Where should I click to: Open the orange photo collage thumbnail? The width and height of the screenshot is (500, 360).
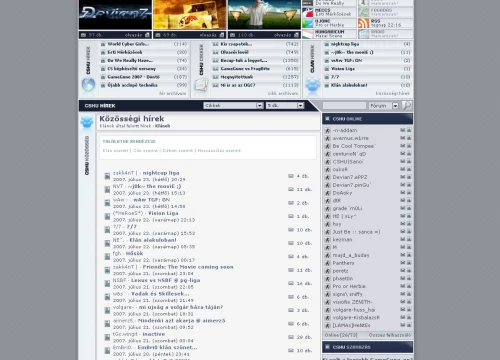tap(189, 15)
